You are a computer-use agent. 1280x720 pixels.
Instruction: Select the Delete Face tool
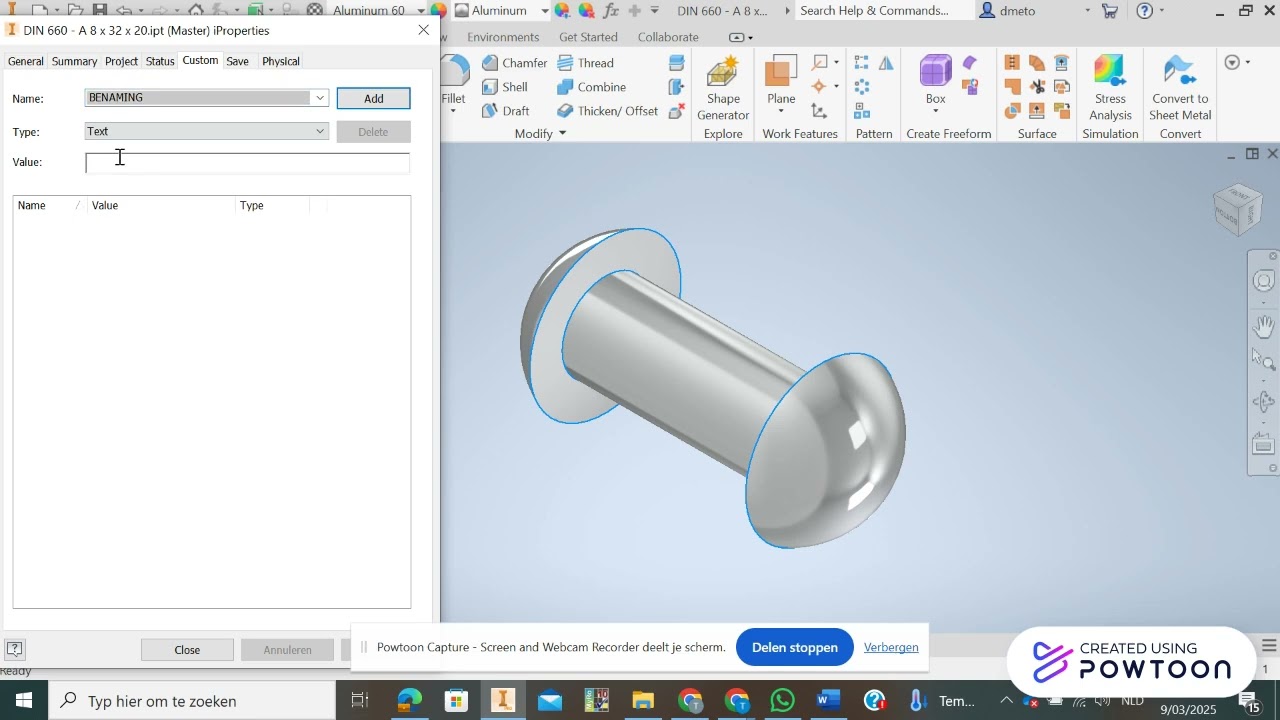tap(677, 111)
